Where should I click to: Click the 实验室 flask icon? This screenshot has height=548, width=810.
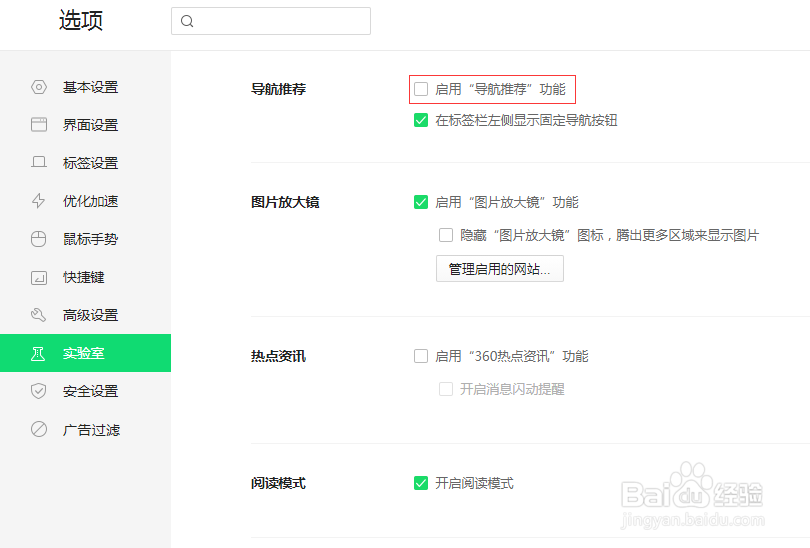38,353
